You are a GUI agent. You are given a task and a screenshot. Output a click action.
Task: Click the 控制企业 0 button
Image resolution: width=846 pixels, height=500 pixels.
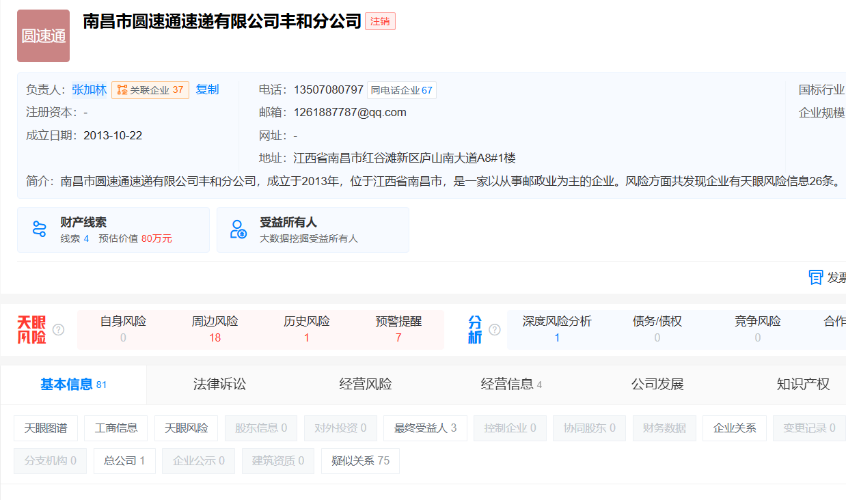coord(510,428)
